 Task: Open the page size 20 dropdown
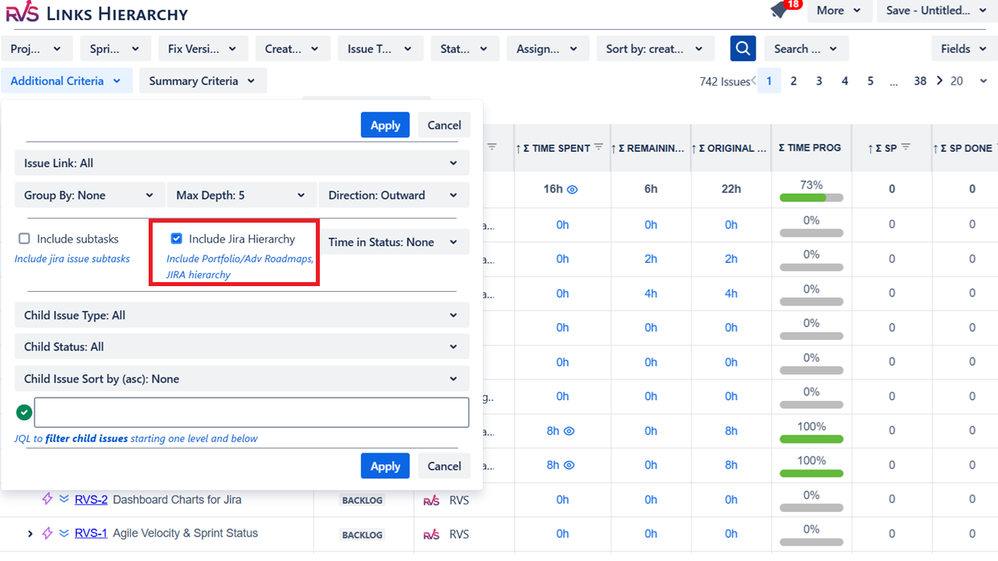click(x=969, y=81)
